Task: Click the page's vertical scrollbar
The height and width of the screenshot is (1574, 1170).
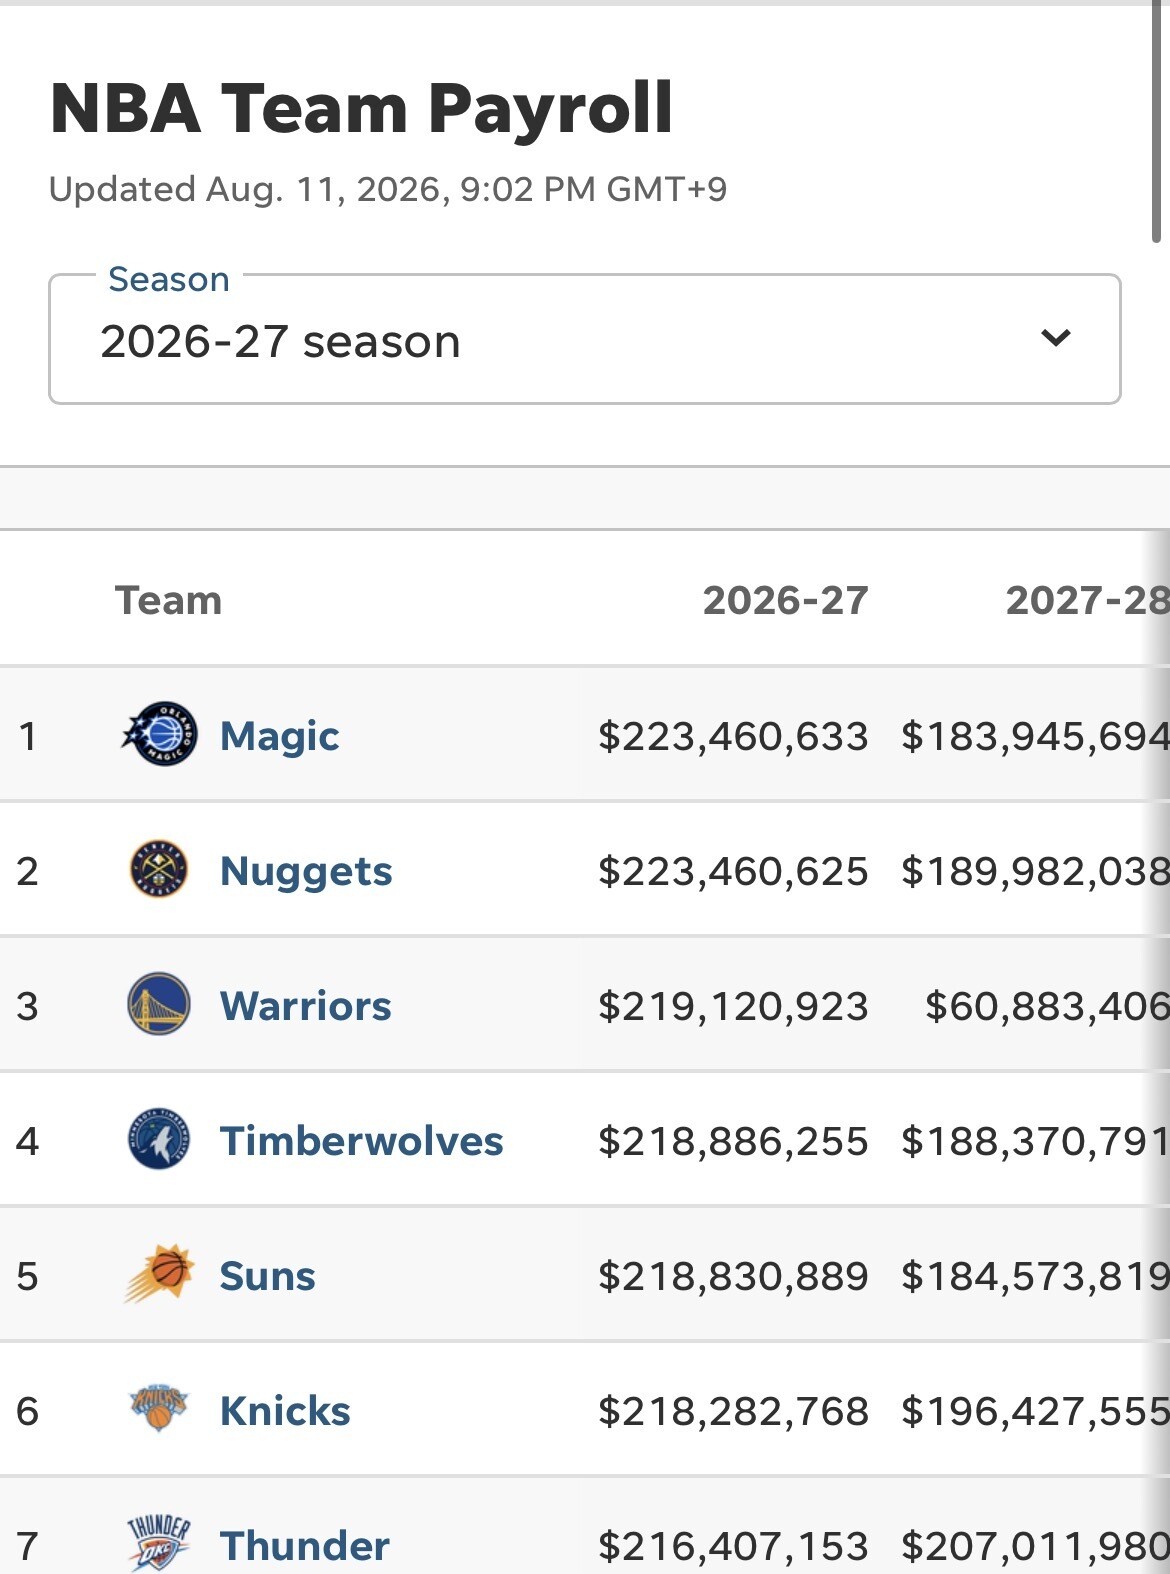Action: pyautogui.click(x=1156, y=122)
